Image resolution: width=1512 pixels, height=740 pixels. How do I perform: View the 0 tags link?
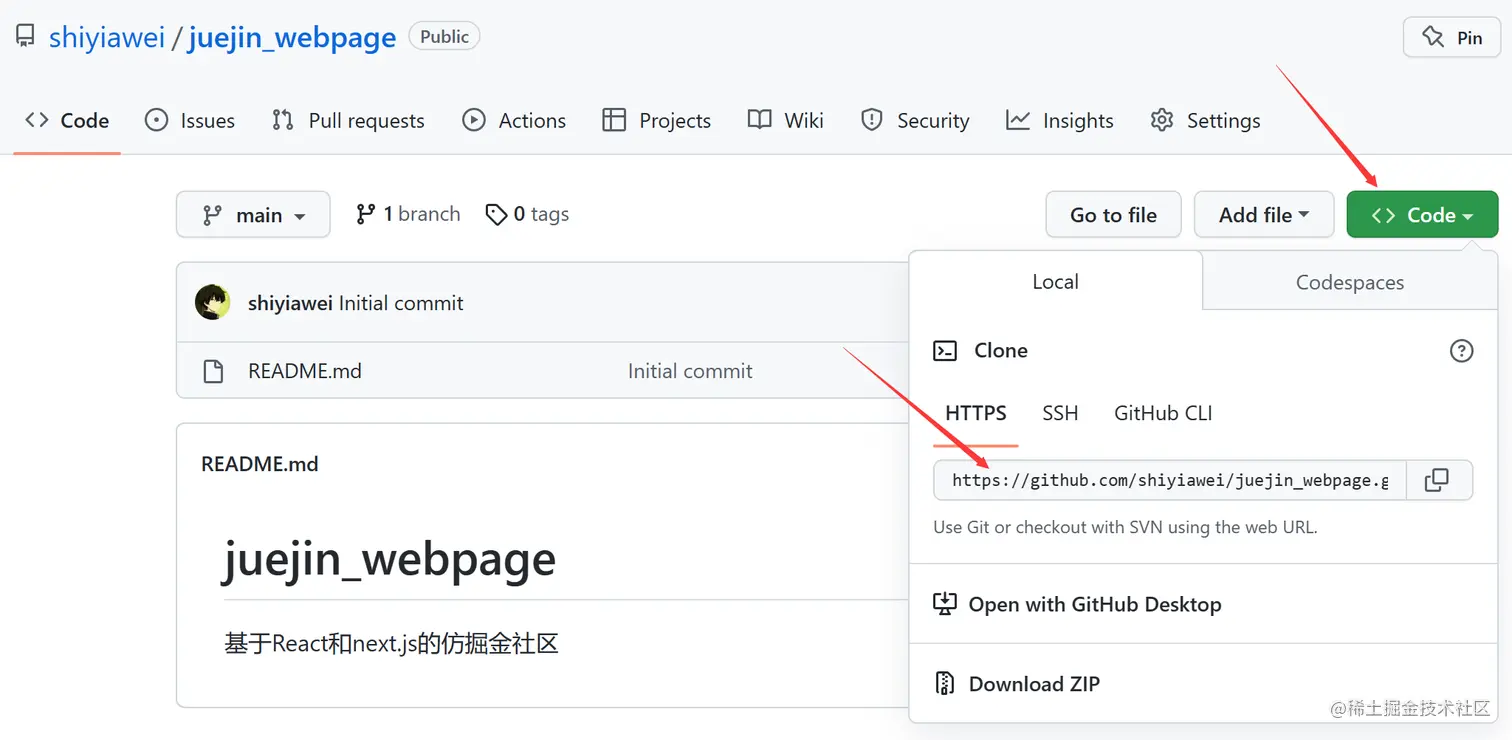coord(527,215)
